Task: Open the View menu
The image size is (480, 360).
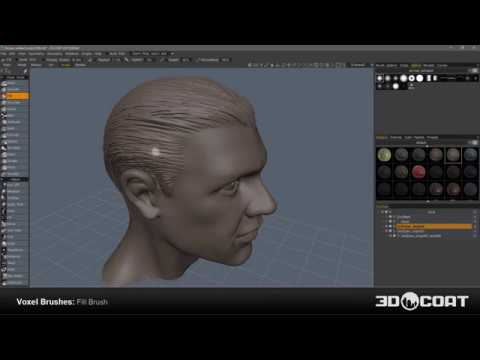Action: point(22,53)
